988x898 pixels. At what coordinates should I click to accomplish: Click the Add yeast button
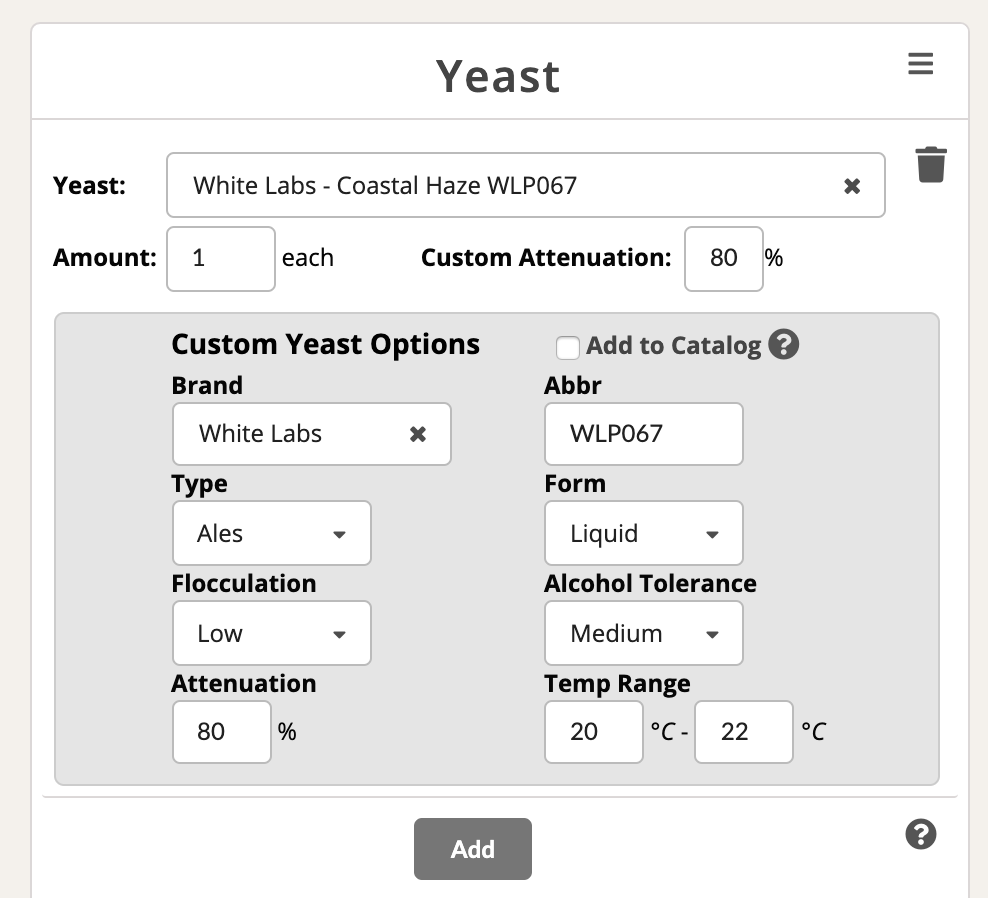[473, 849]
